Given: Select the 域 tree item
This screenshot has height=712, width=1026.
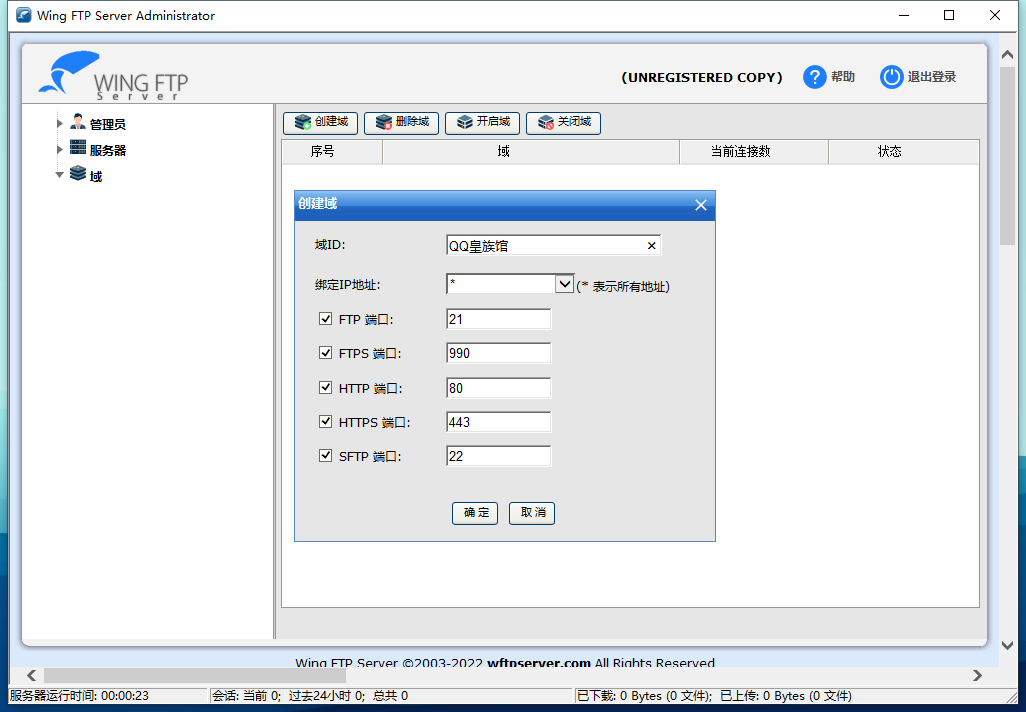Looking at the screenshot, I should pyautogui.click(x=96, y=176).
